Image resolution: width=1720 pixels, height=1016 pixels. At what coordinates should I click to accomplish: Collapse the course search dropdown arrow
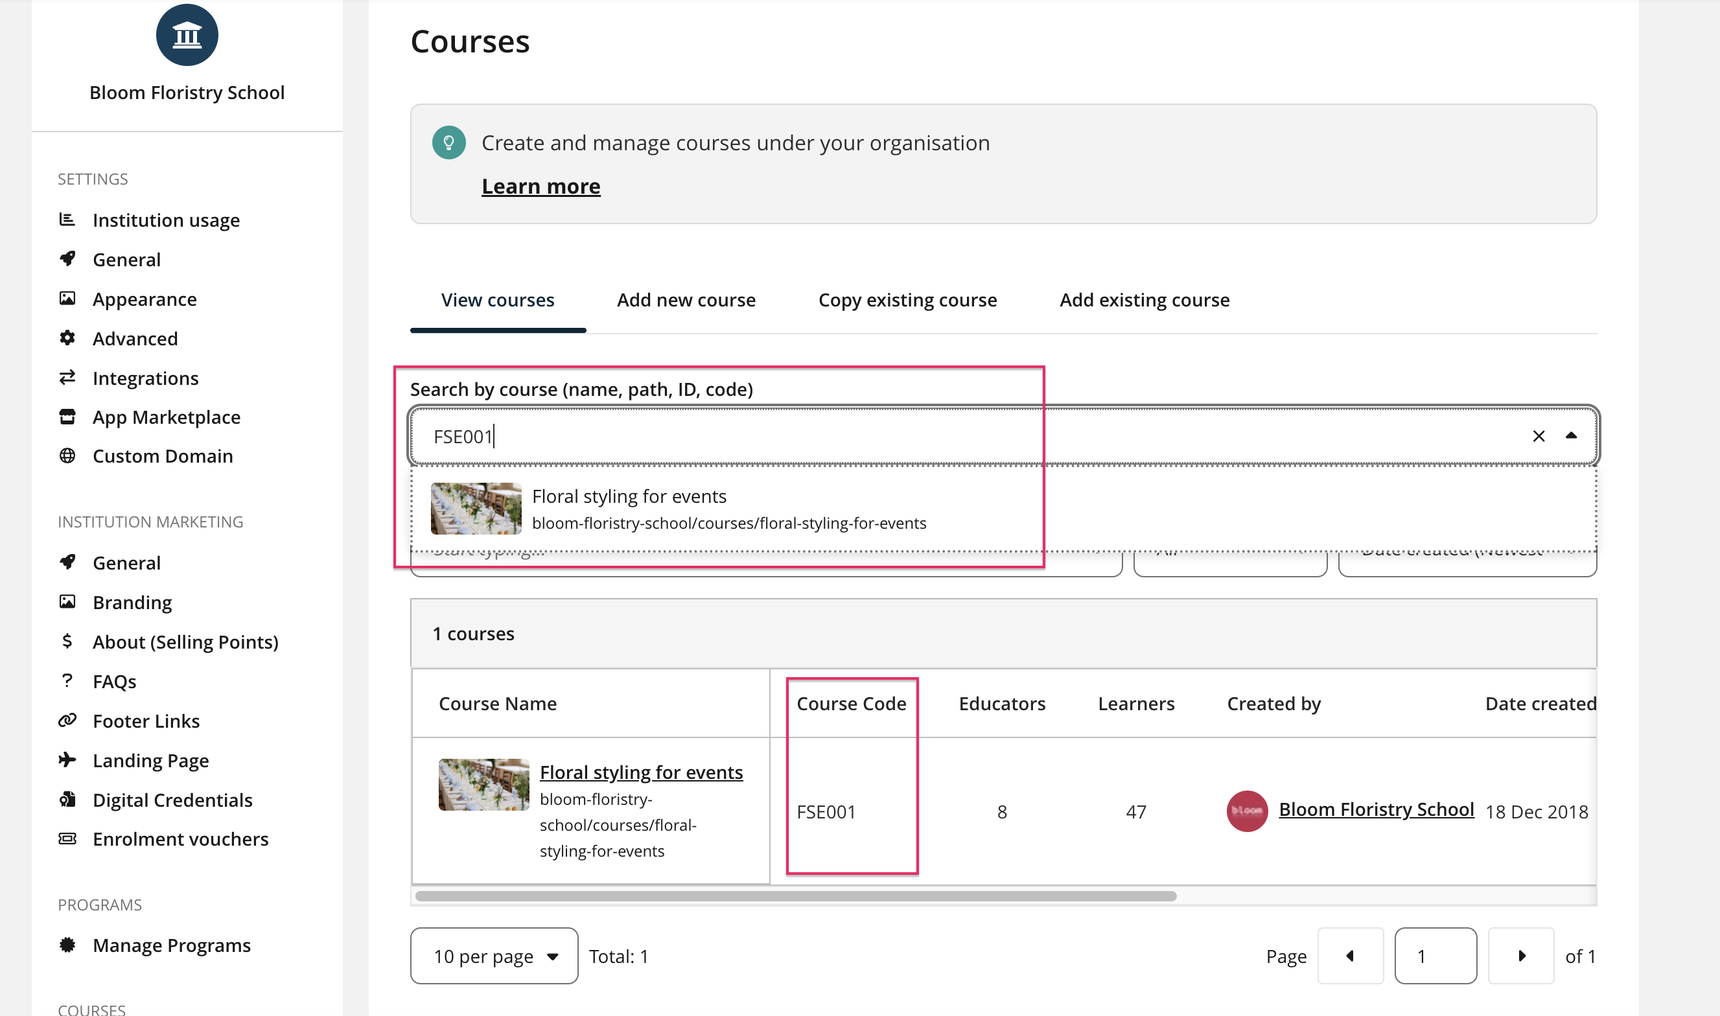tap(1571, 436)
